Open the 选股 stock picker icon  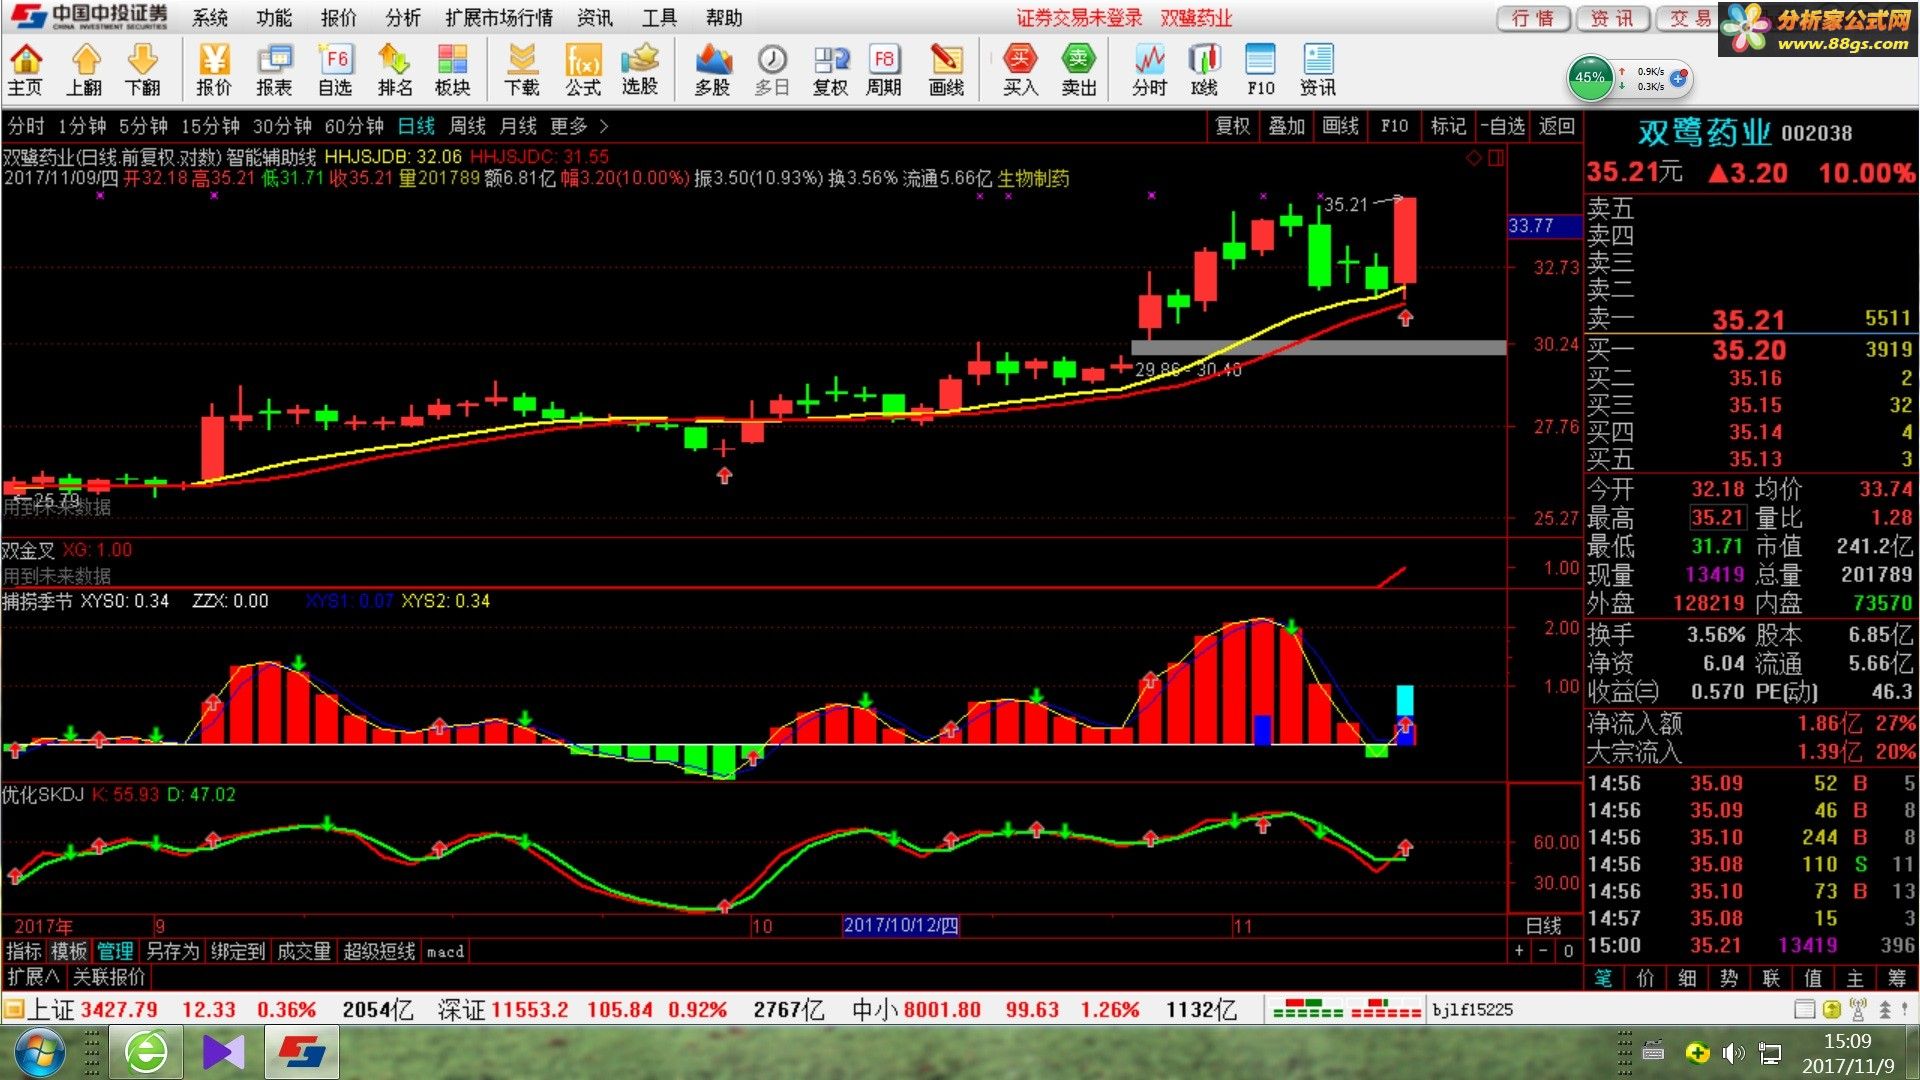640,70
